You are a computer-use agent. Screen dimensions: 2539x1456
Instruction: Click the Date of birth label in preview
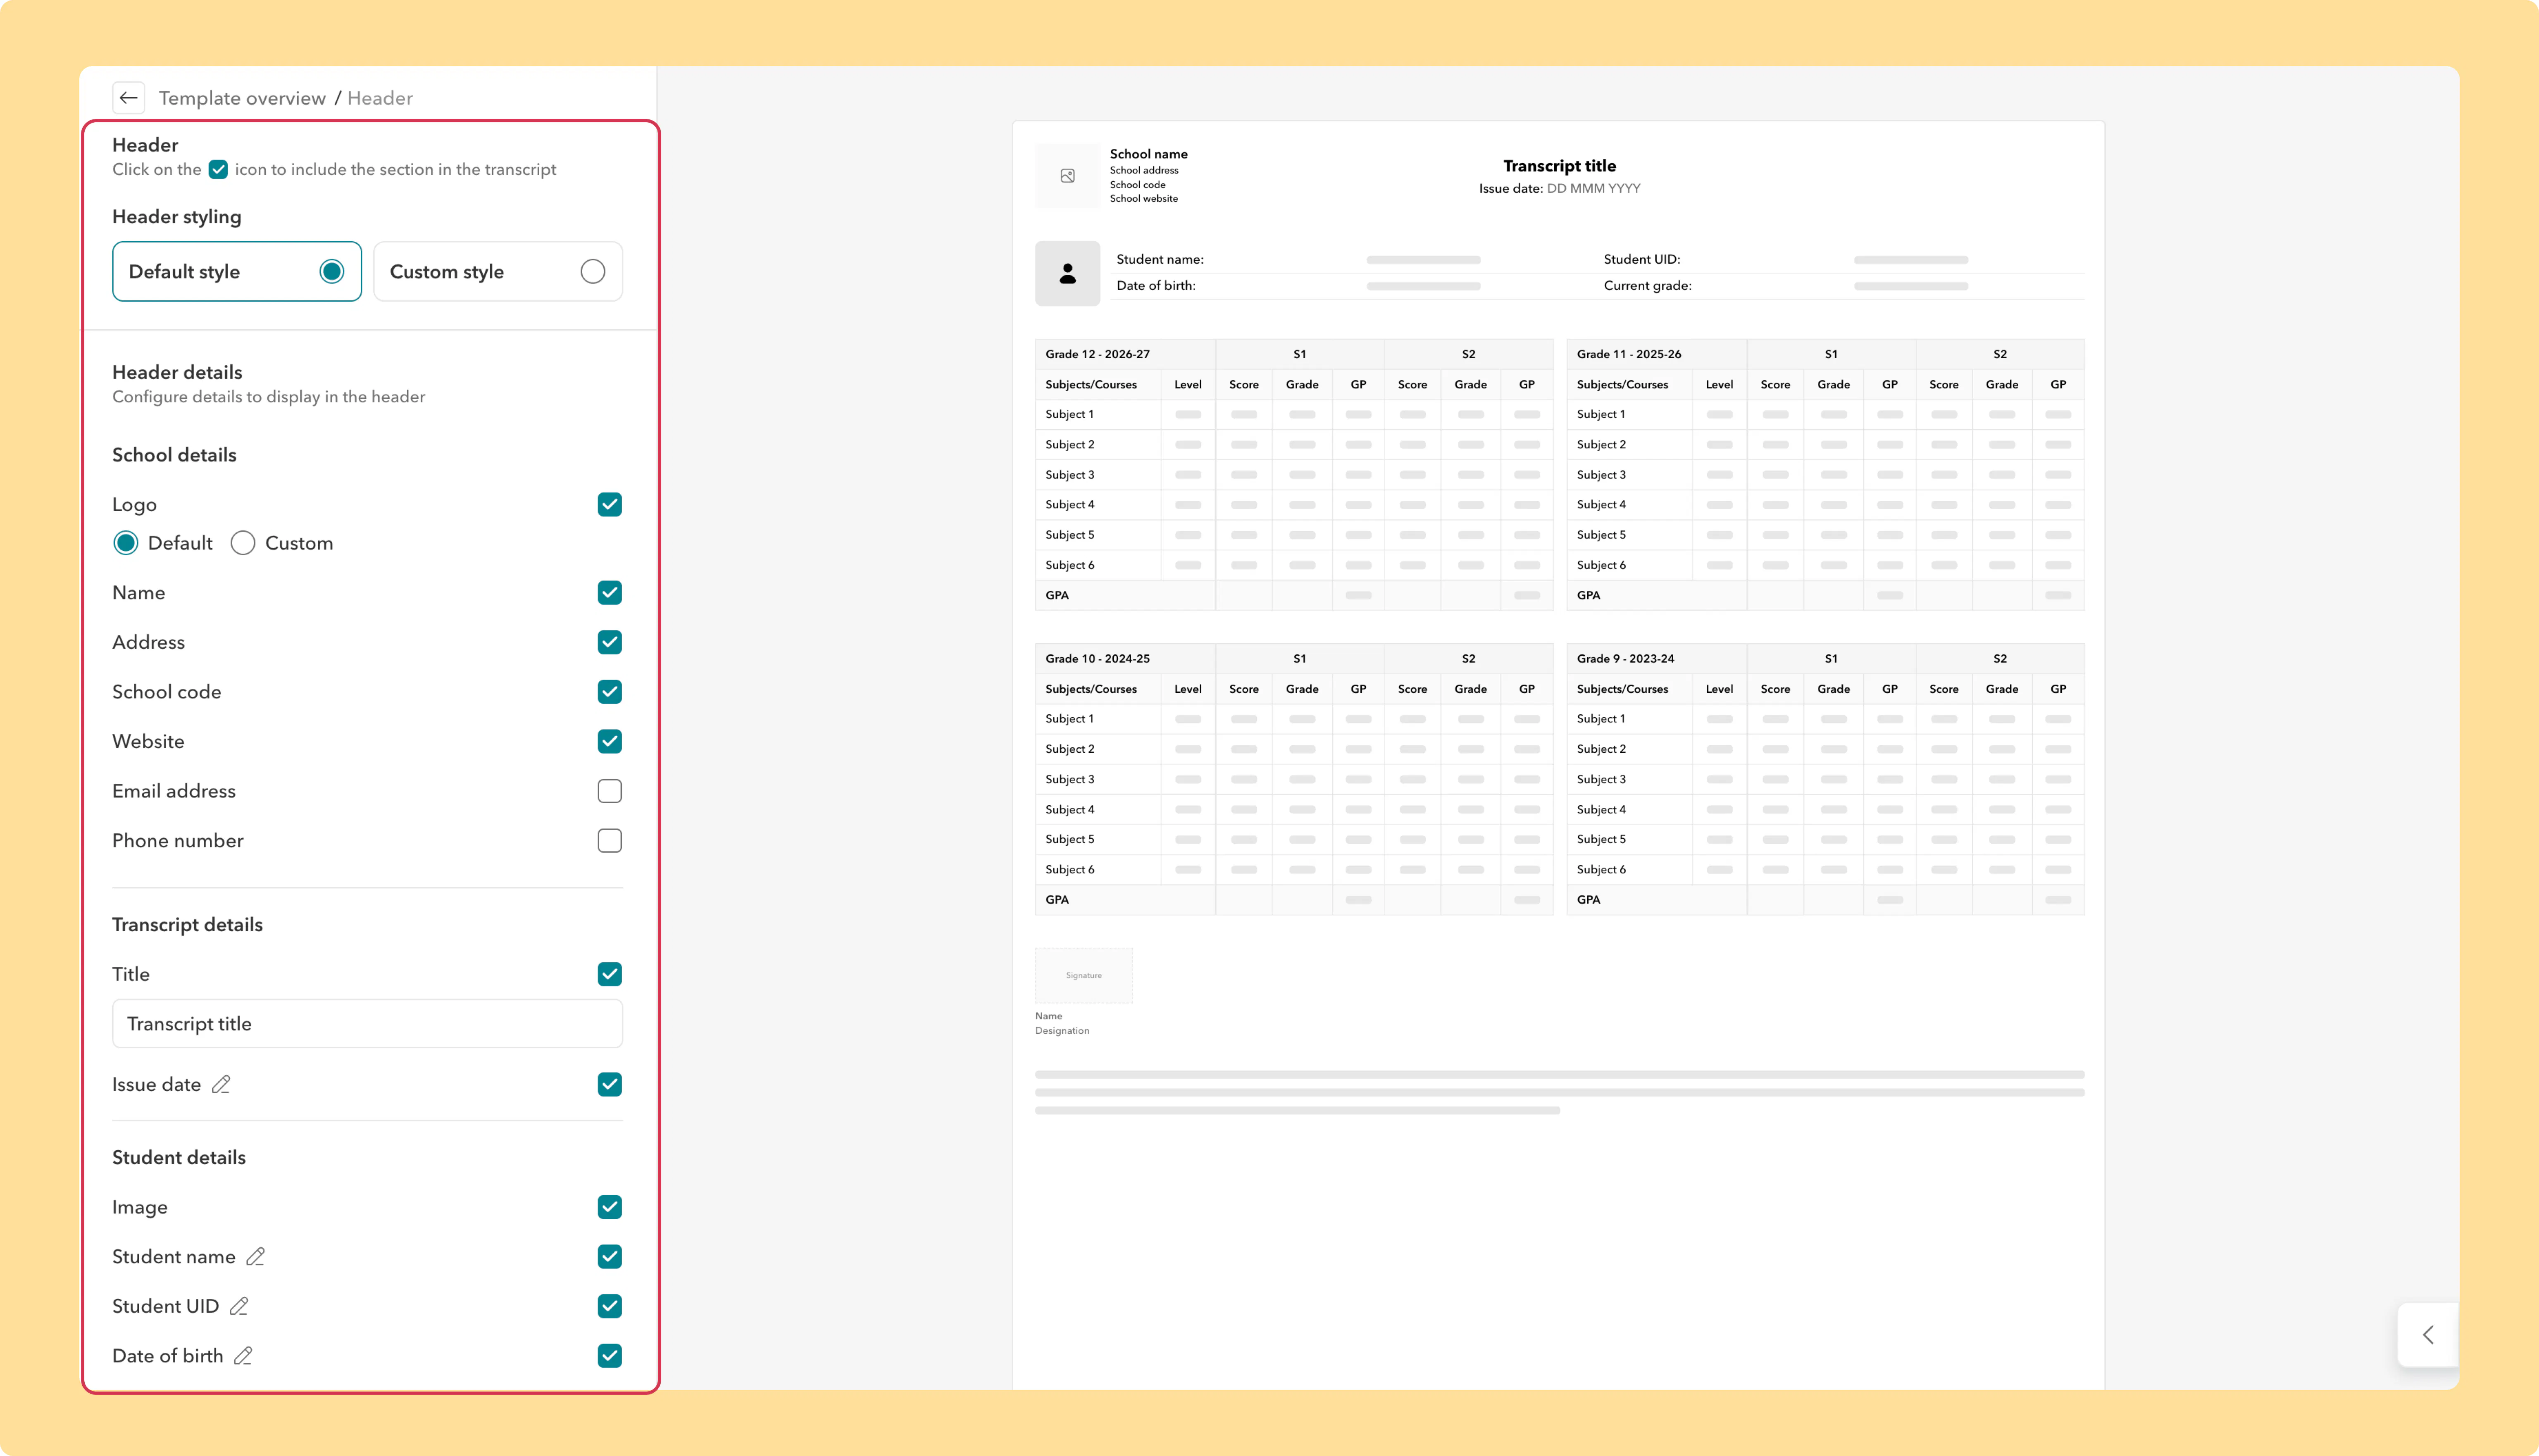click(x=1156, y=286)
